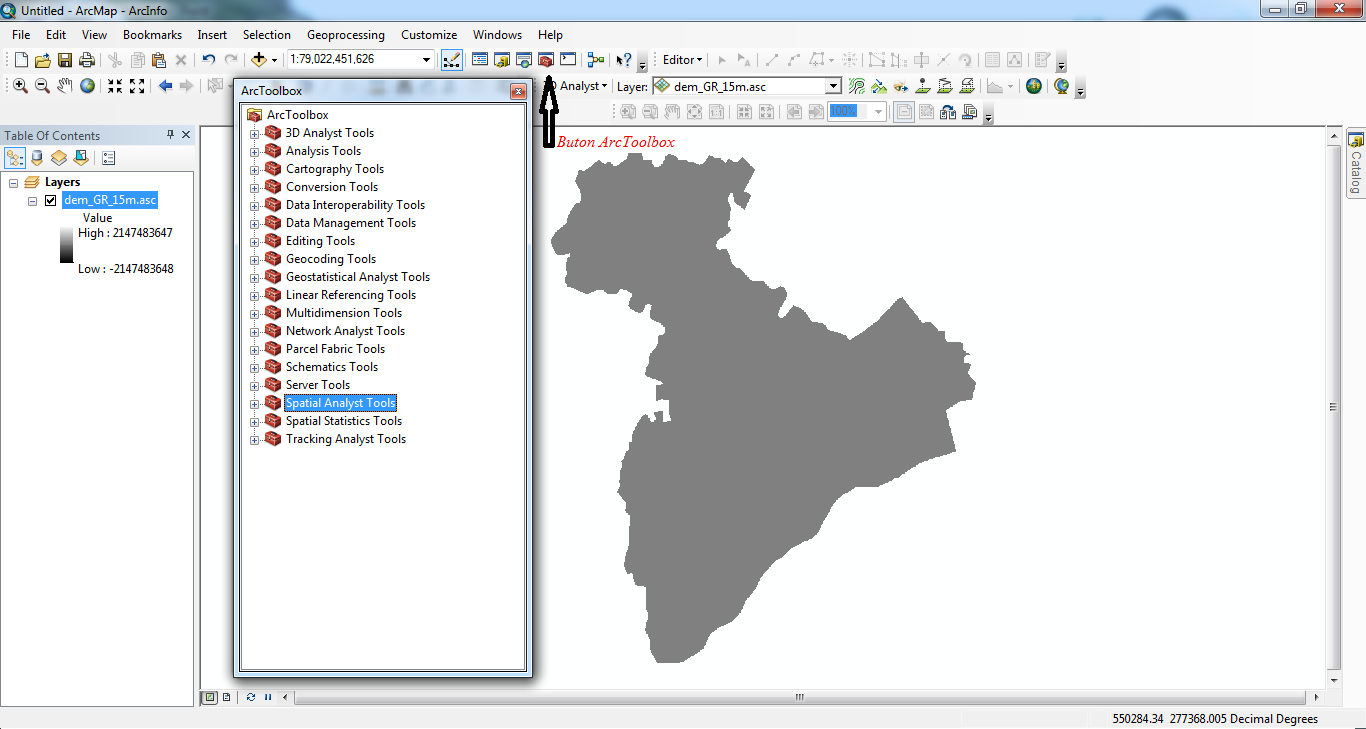Click the grayscale color ramp in legend
Screen dimensions: 1366x729
(66, 245)
